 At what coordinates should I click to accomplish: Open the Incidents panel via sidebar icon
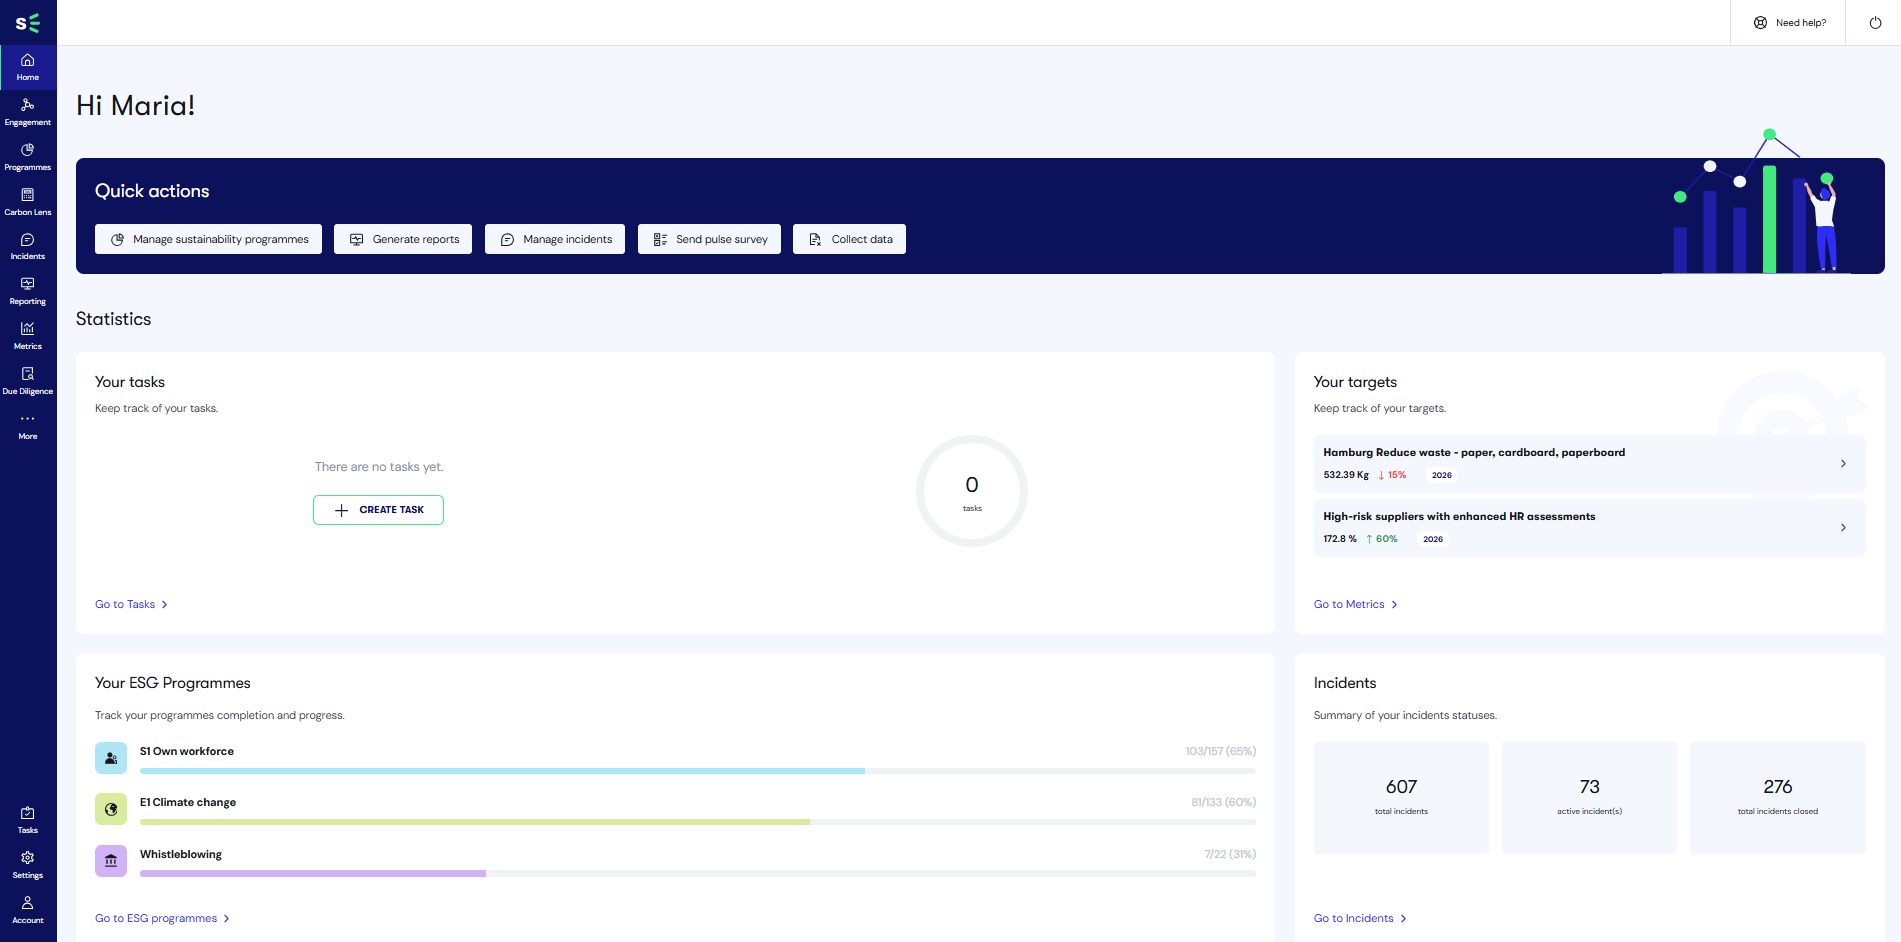pos(27,244)
